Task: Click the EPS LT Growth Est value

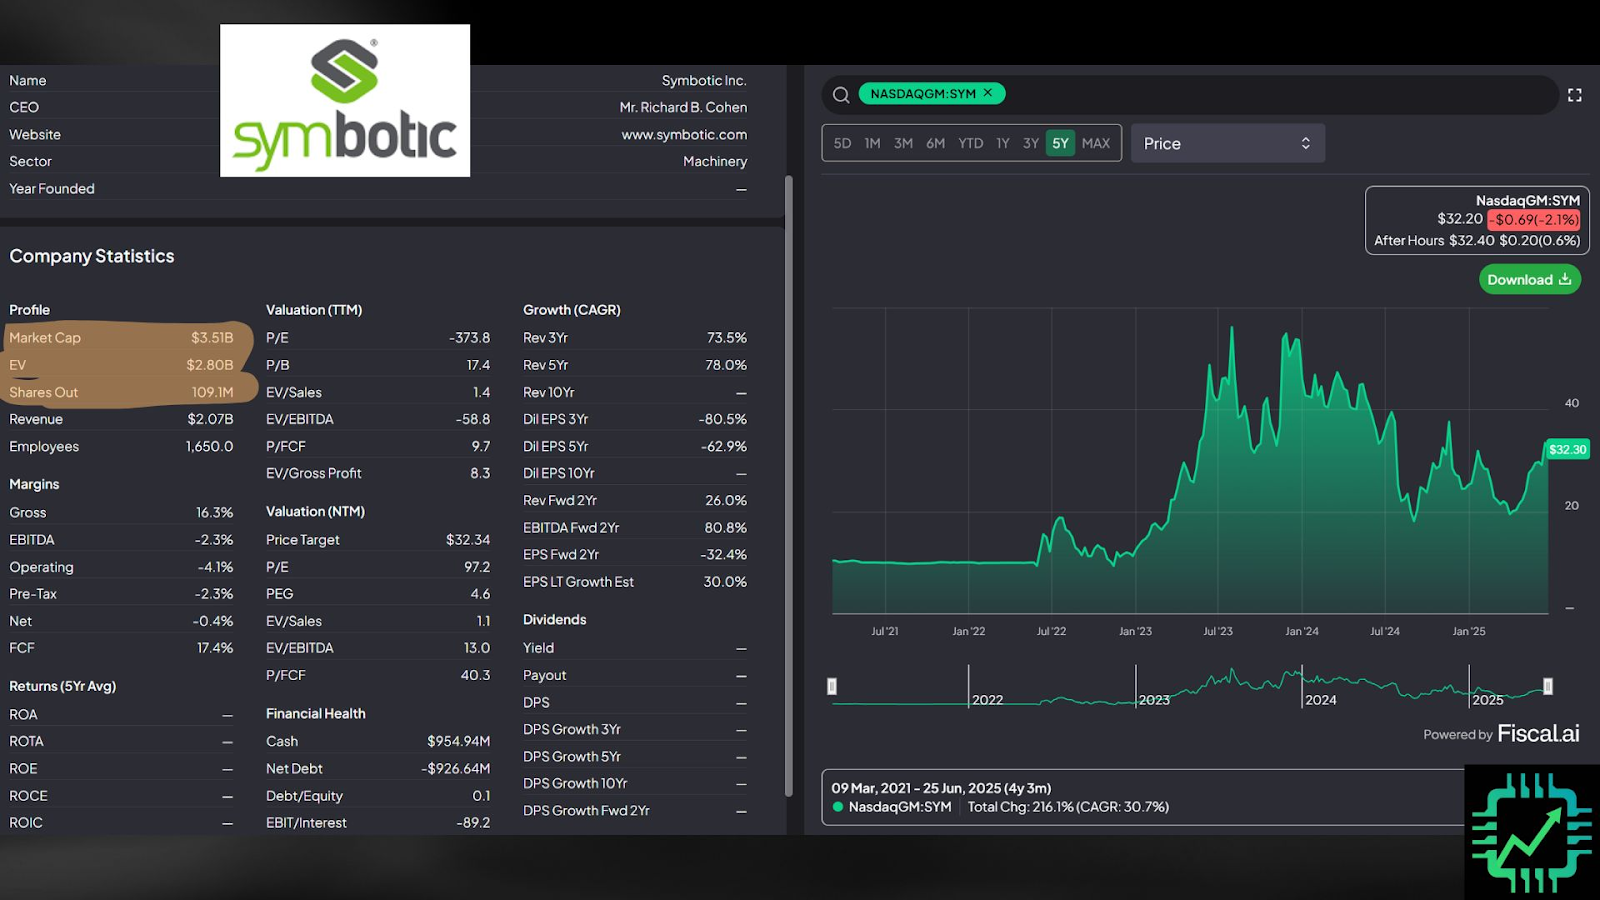Action: tap(725, 581)
